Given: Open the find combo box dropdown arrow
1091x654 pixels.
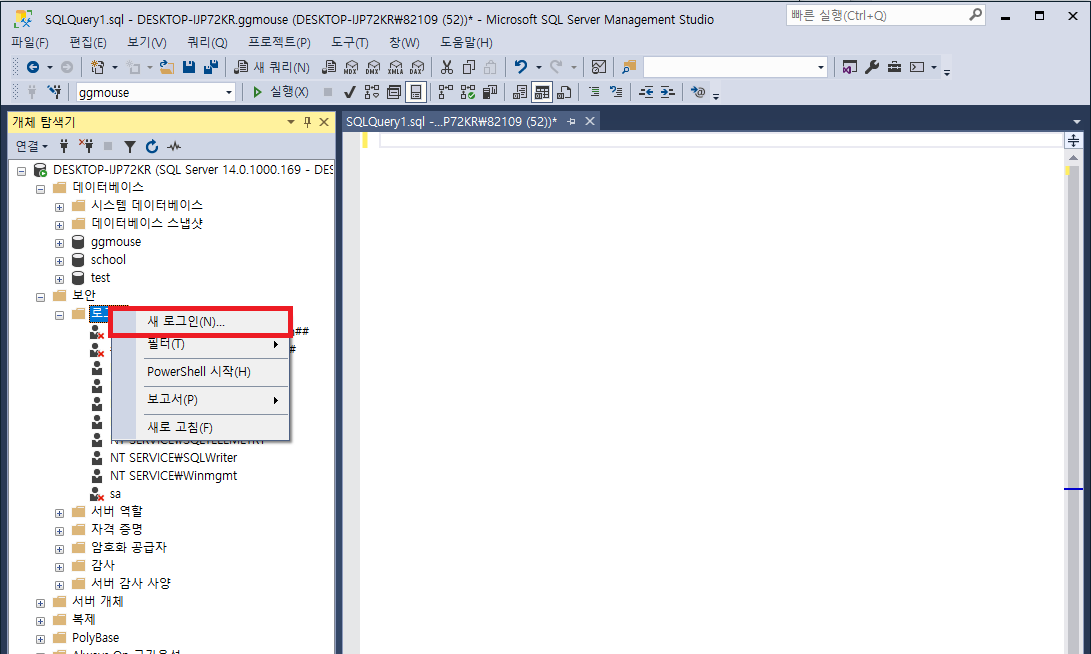Looking at the screenshot, I should pyautogui.click(x=820, y=67).
